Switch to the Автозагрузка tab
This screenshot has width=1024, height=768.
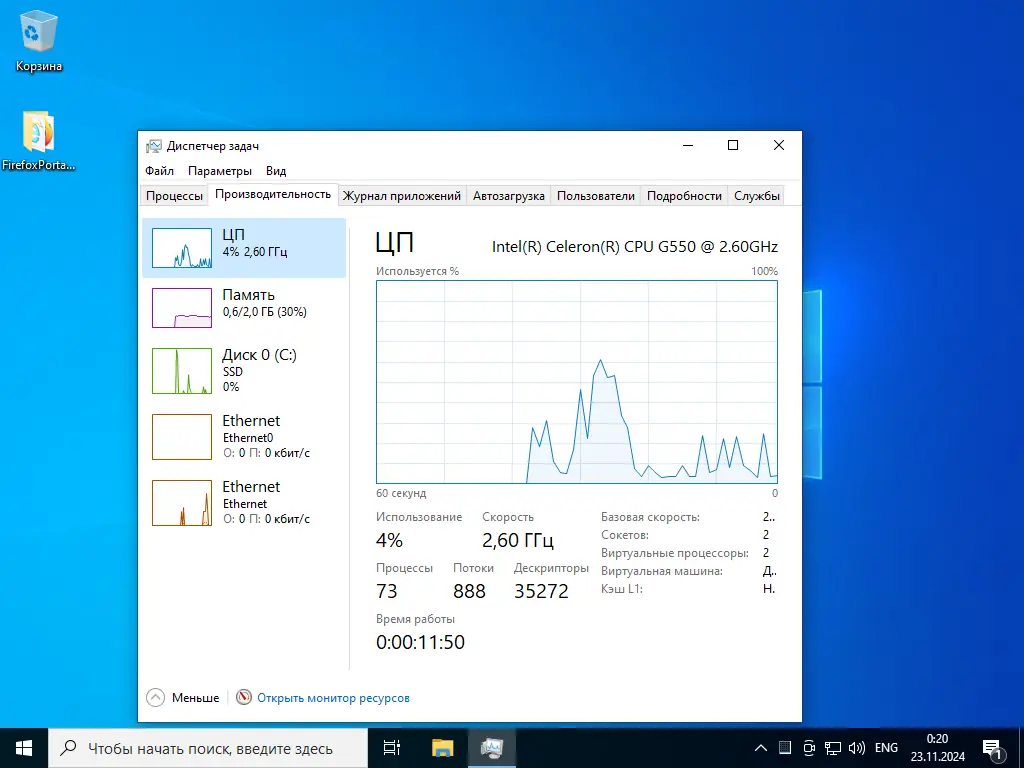coord(509,195)
